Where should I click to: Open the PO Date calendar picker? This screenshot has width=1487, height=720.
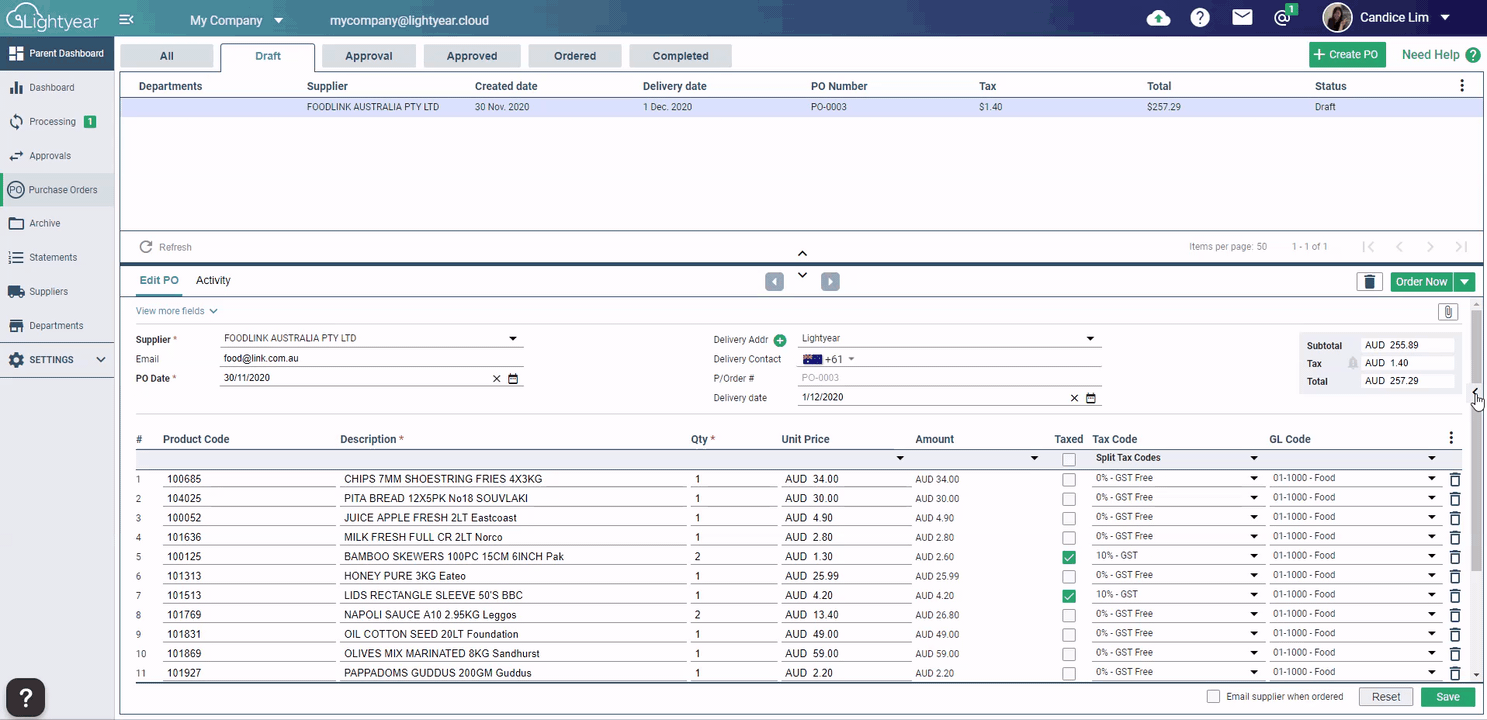[x=513, y=379]
